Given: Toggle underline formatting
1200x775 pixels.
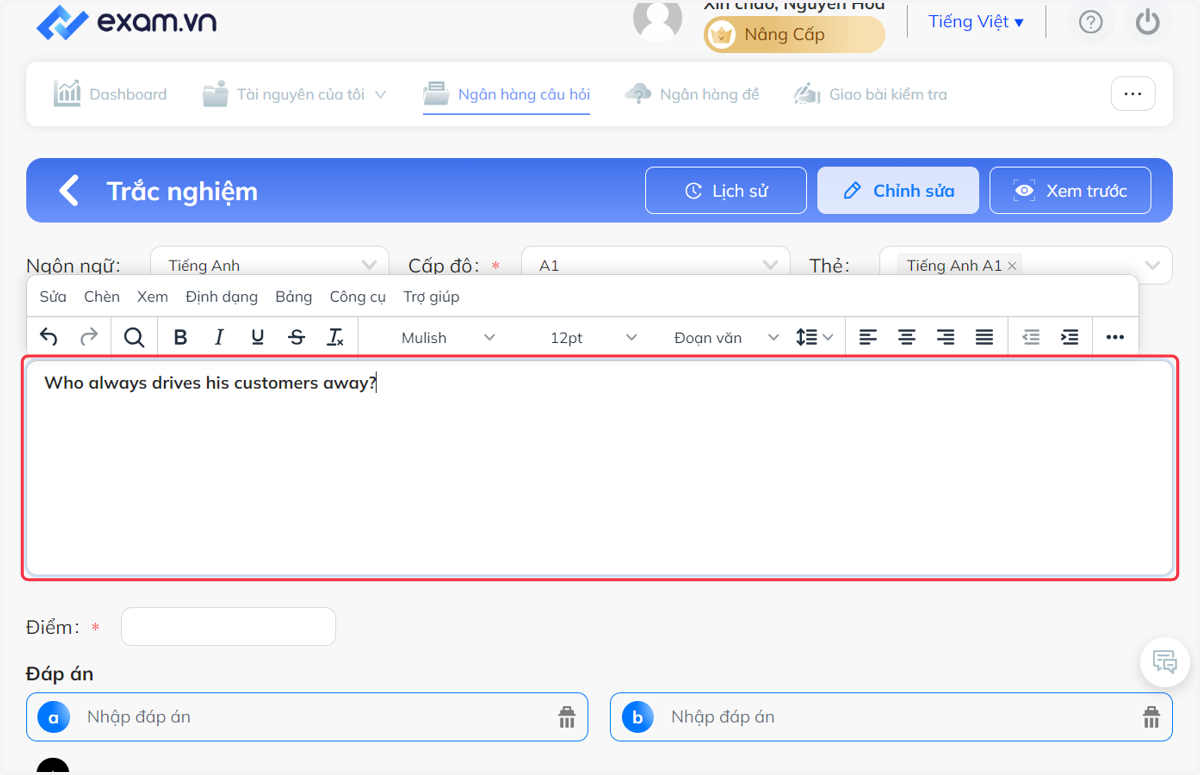Looking at the screenshot, I should [258, 337].
